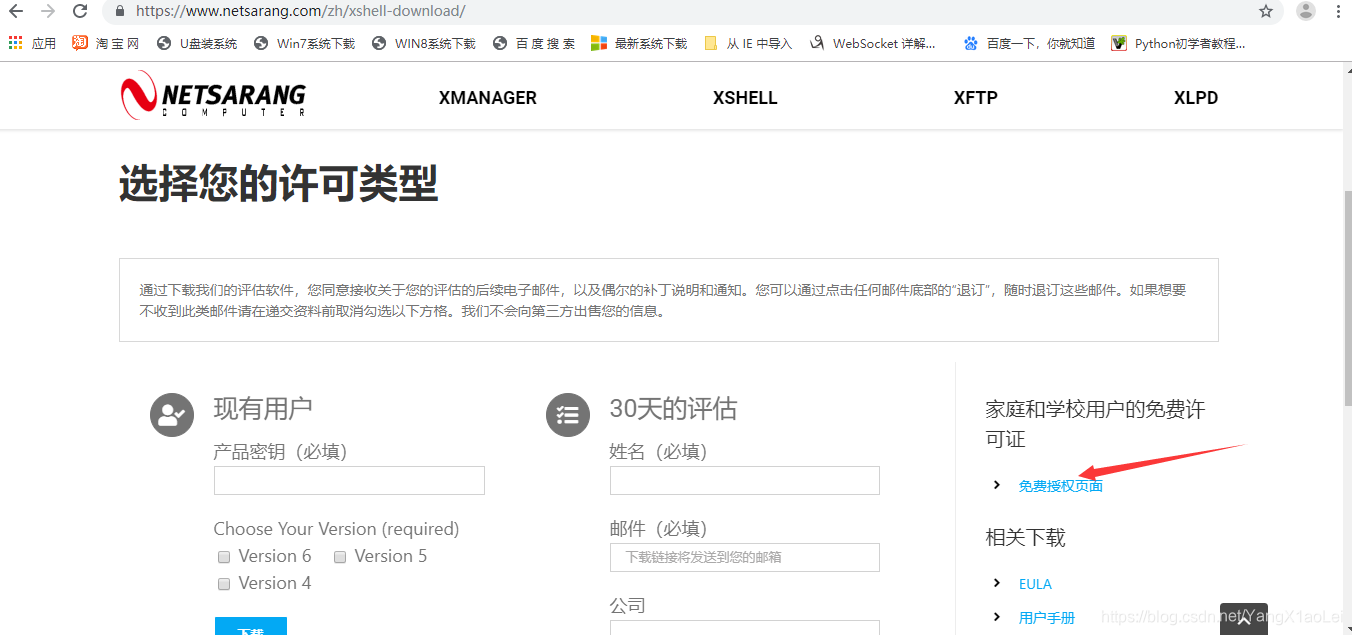Check the Version 6 checkbox
The image size is (1352, 635).
pyautogui.click(x=224, y=557)
